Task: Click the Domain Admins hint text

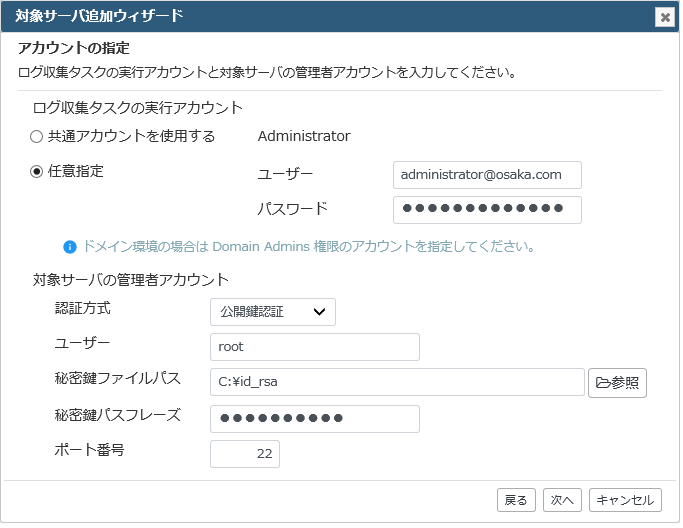Action: pos(308,247)
